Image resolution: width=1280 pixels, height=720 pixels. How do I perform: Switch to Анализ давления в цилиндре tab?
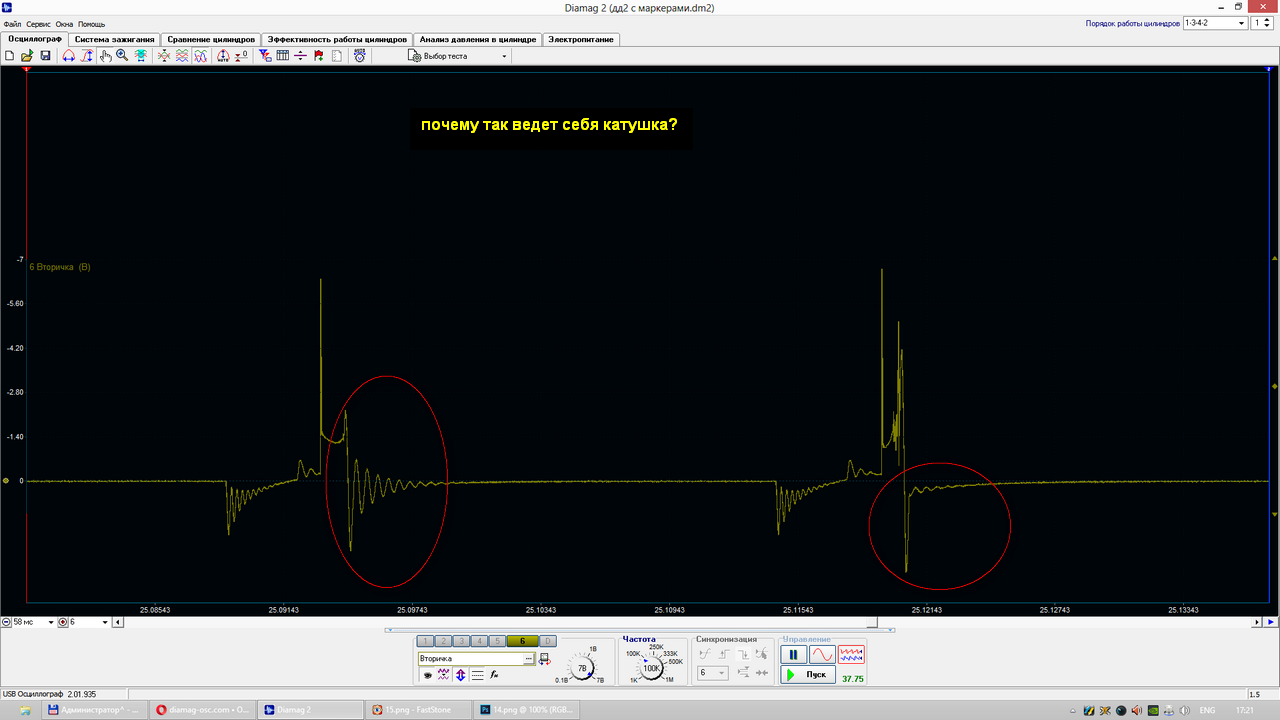click(478, 39)
